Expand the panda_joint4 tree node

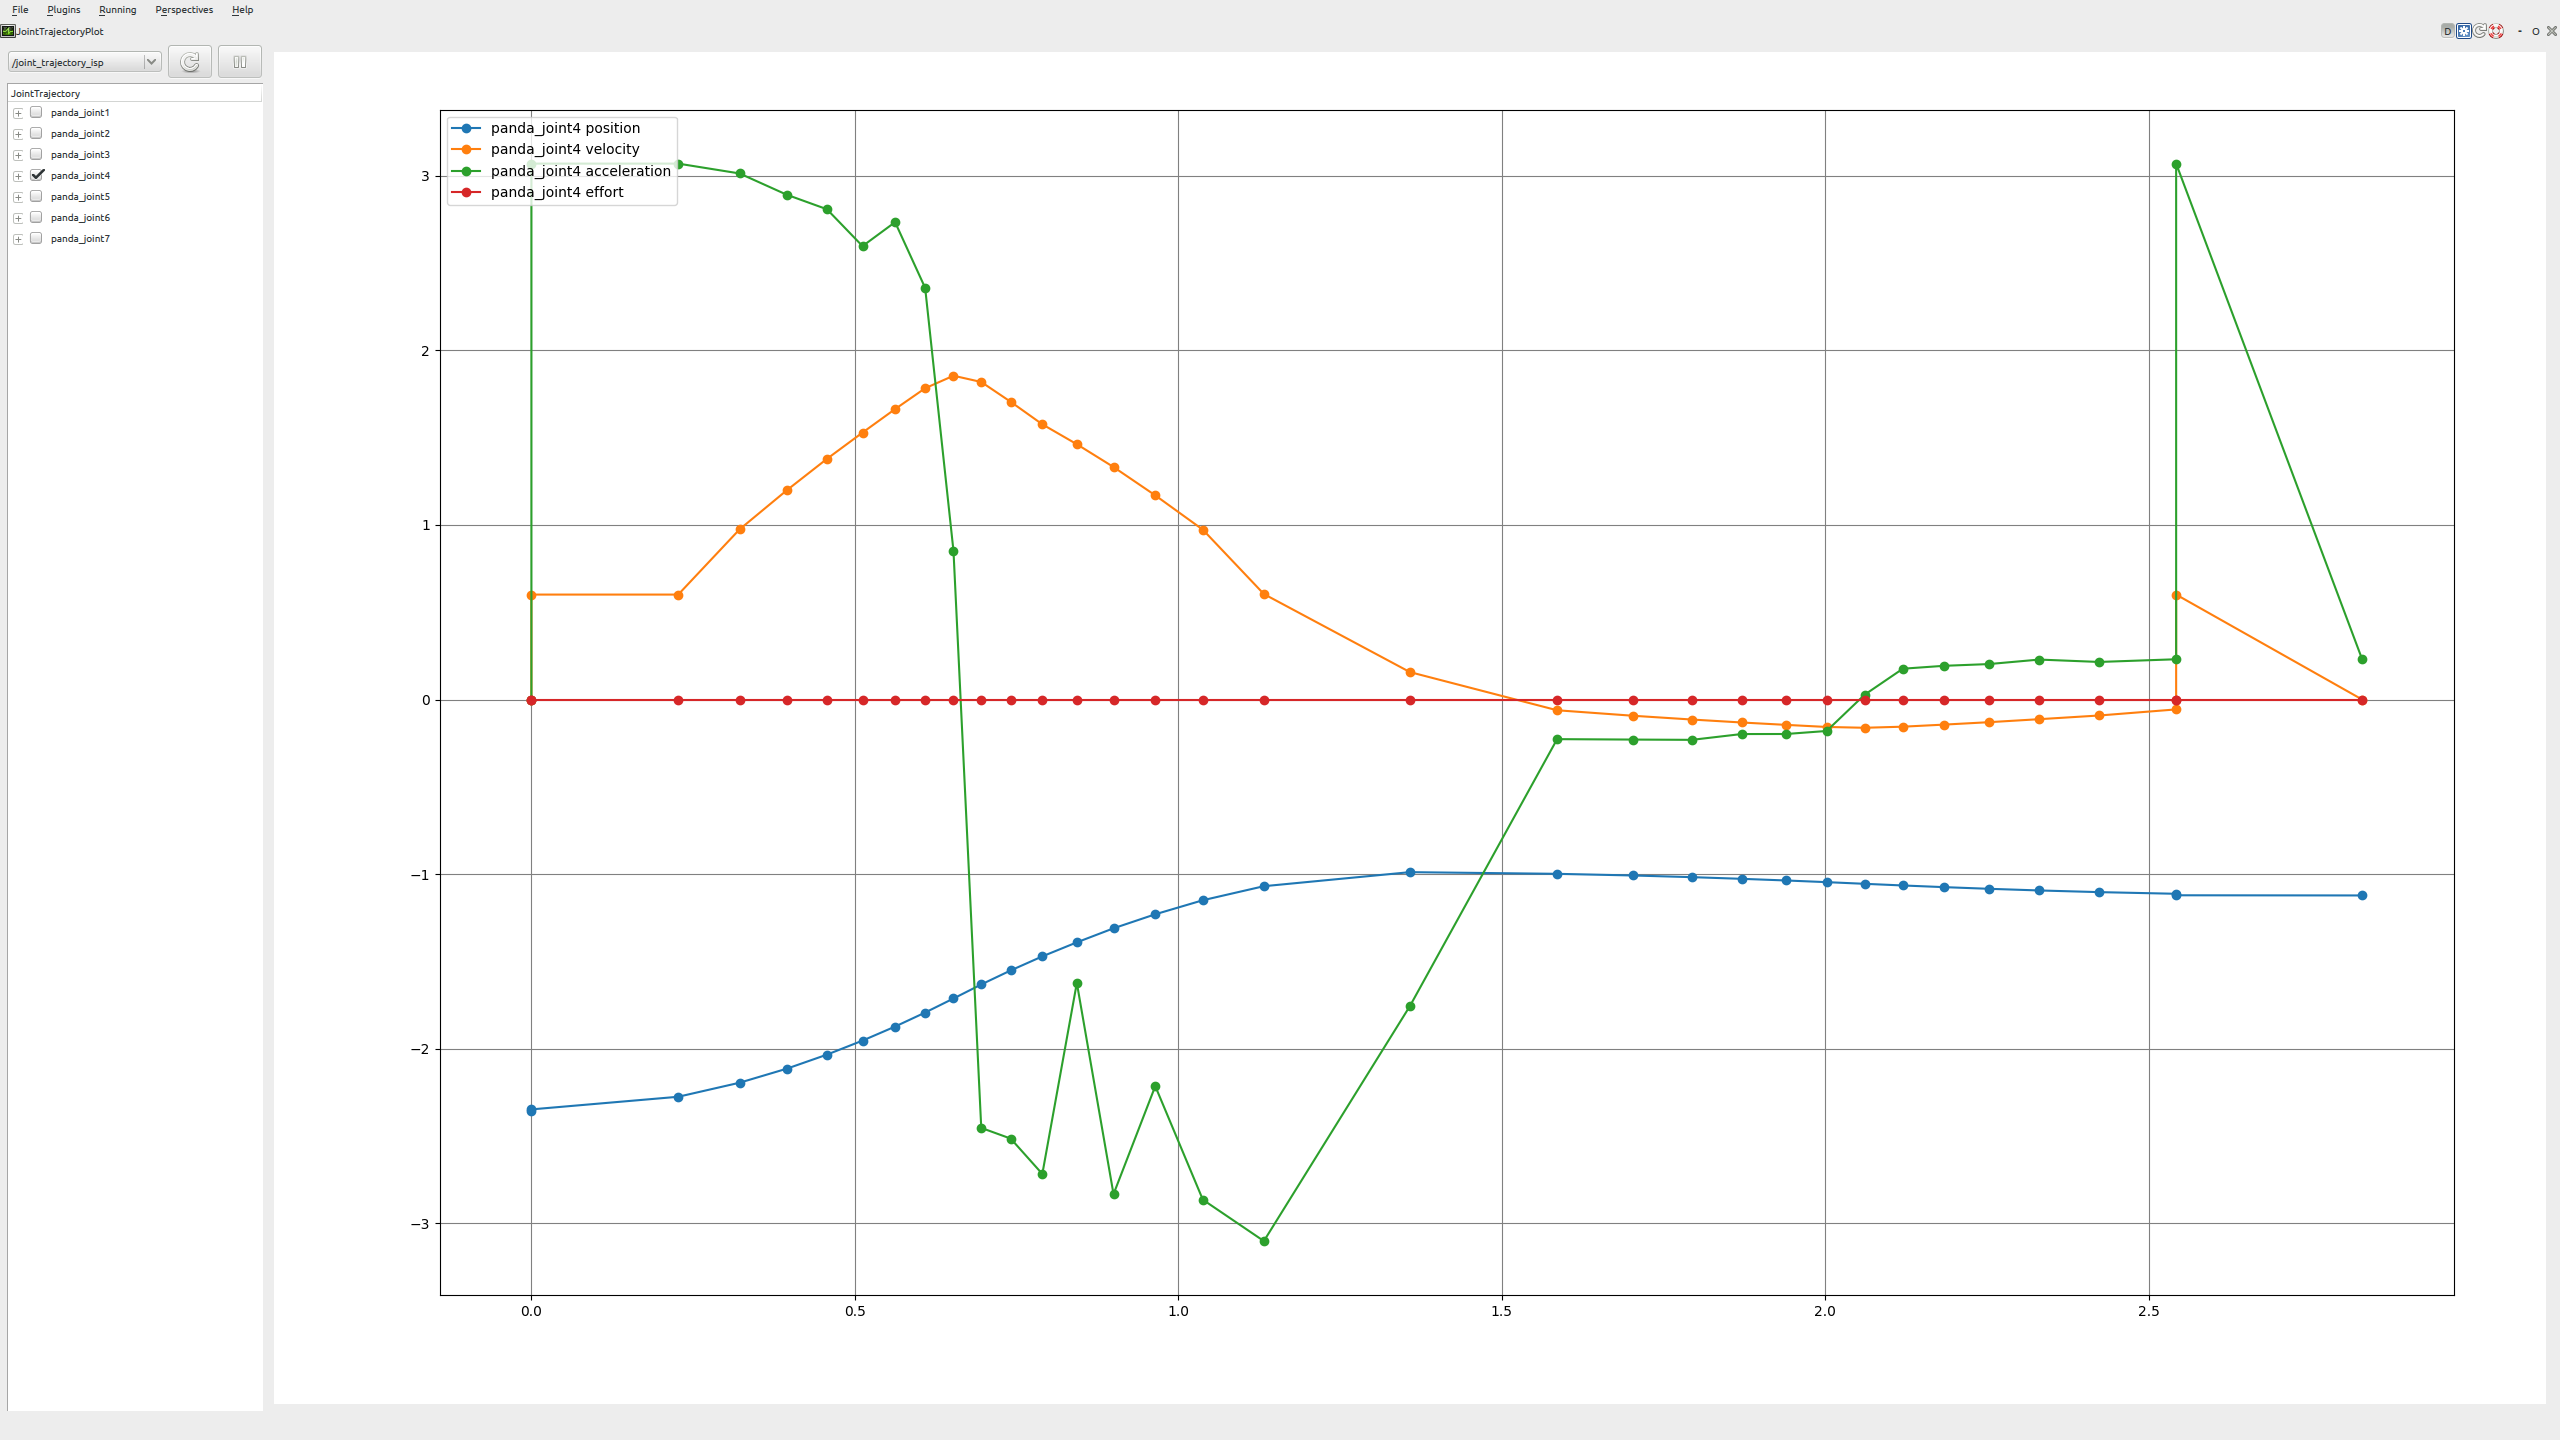click(18, 176)
